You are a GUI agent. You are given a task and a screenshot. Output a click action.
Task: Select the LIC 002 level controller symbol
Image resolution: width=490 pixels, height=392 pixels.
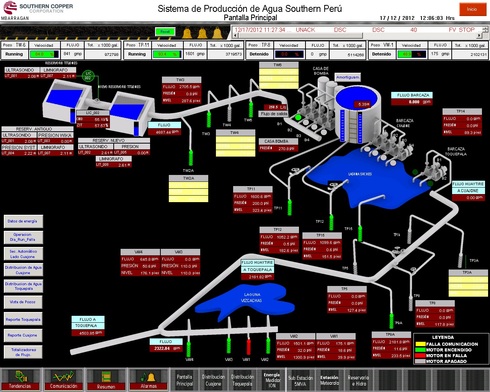pyautogui.click(x=88, y=76)
